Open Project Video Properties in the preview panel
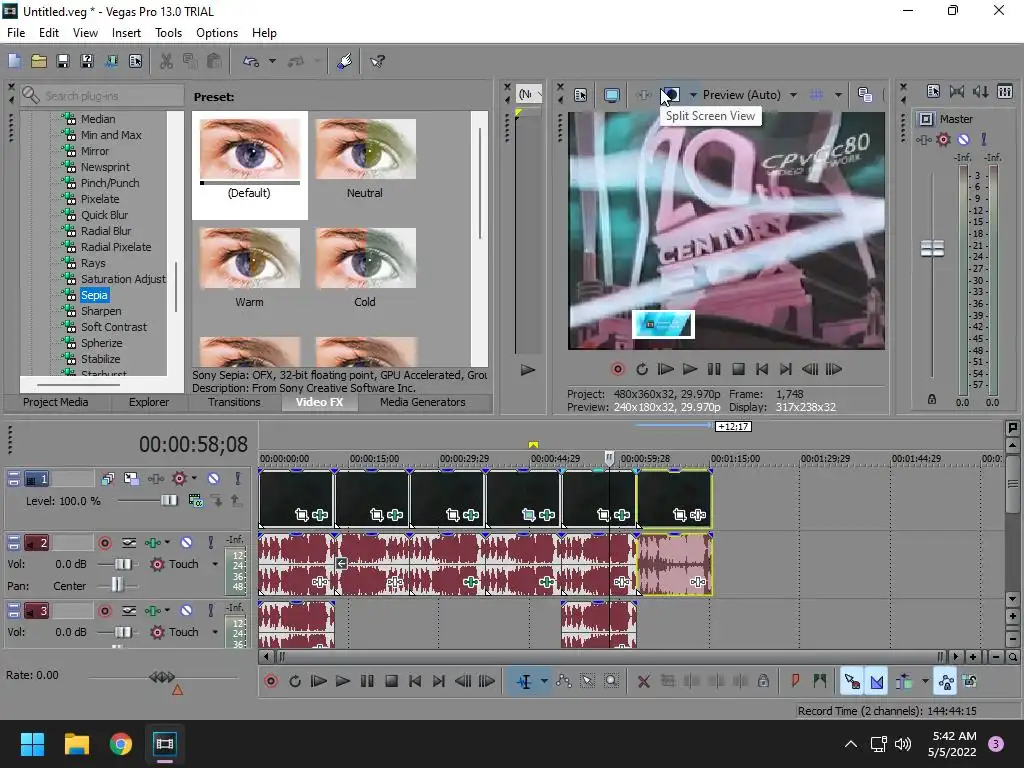 [x=580, y=95]
